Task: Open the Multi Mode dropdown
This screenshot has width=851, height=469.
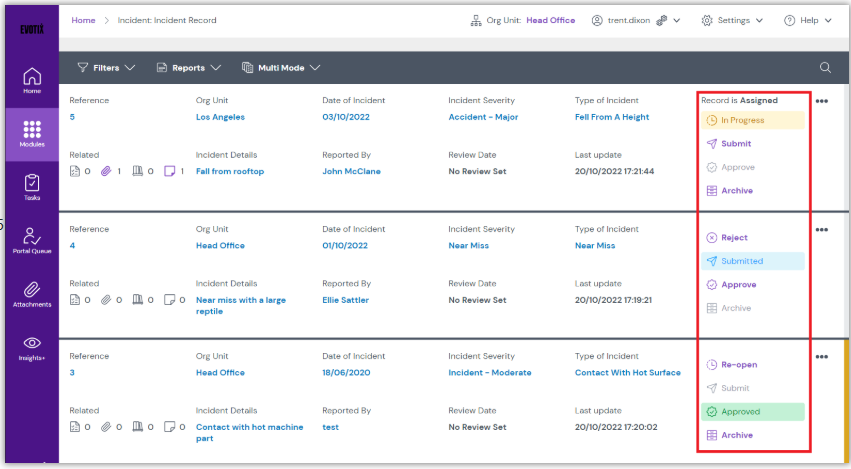Action: click(x=281, y=68)
